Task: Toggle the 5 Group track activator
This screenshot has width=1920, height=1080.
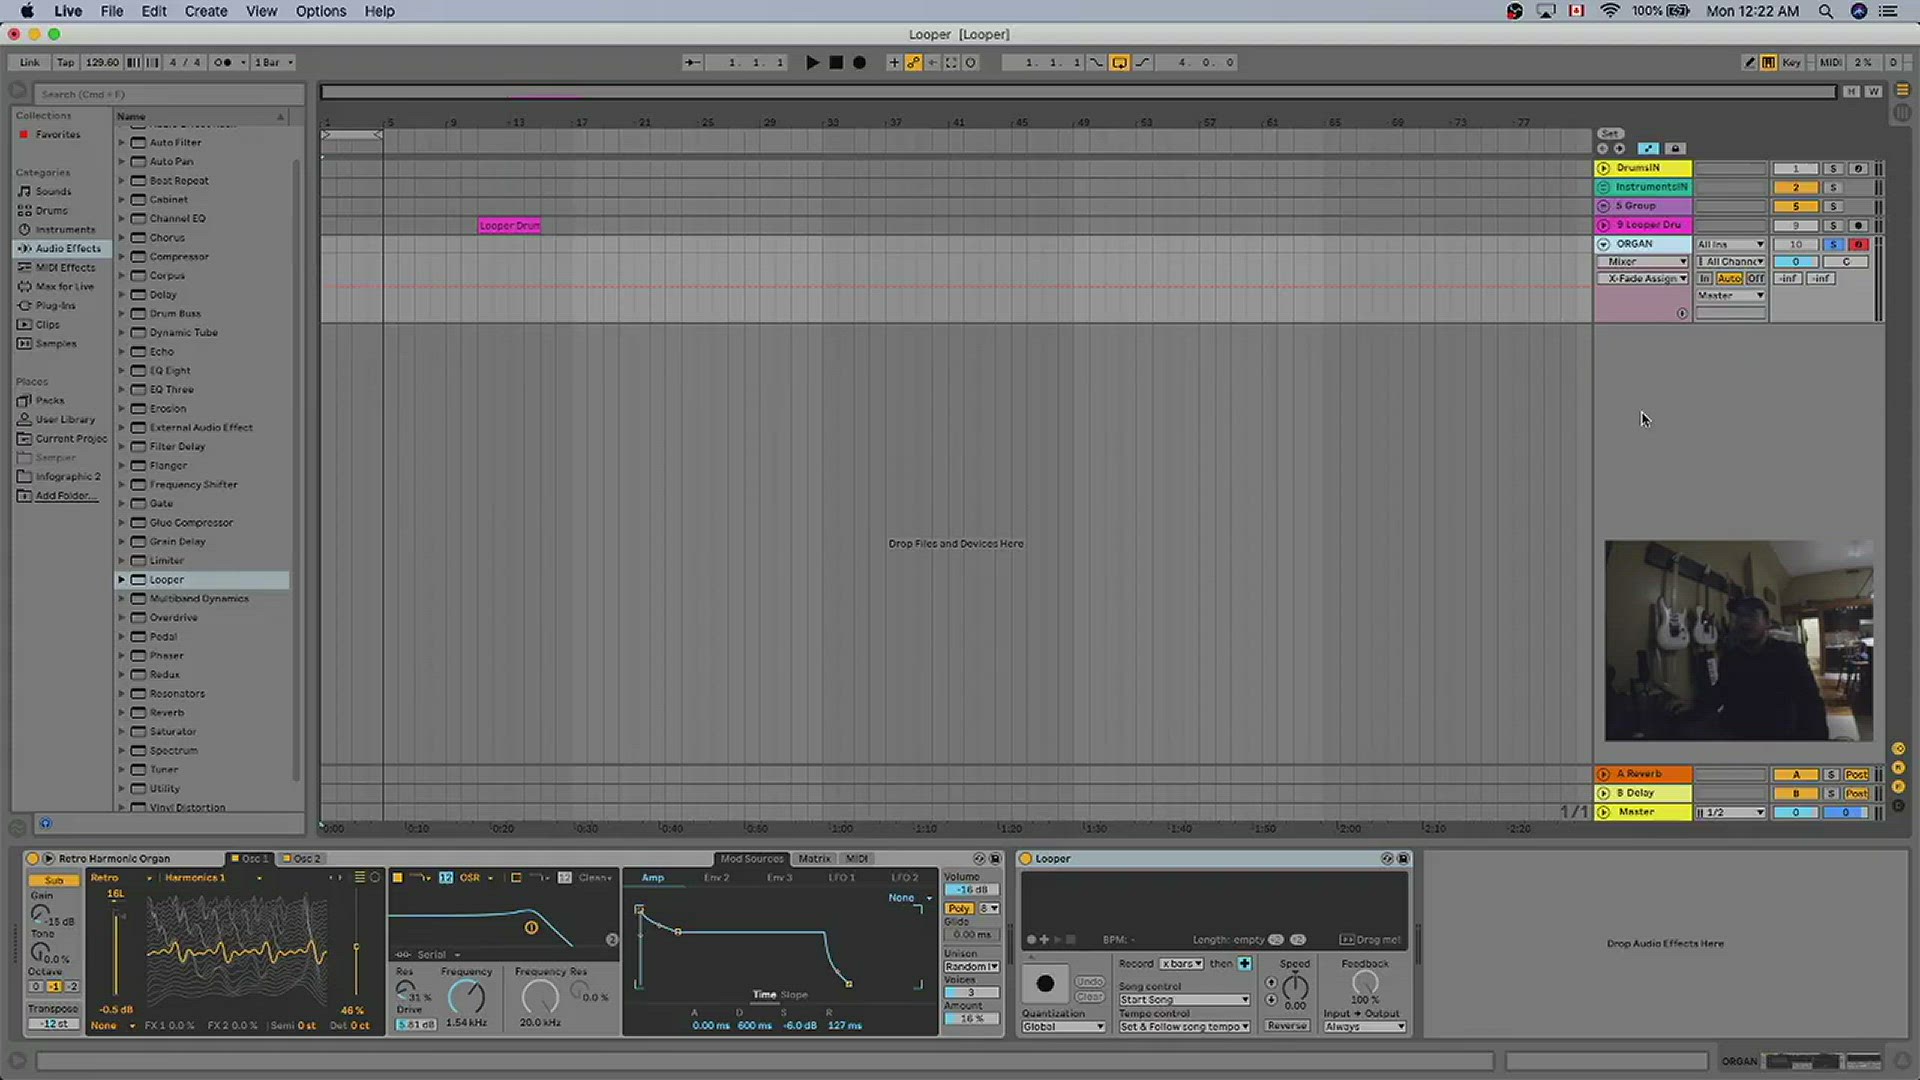Action: (x=1796, y=206)
